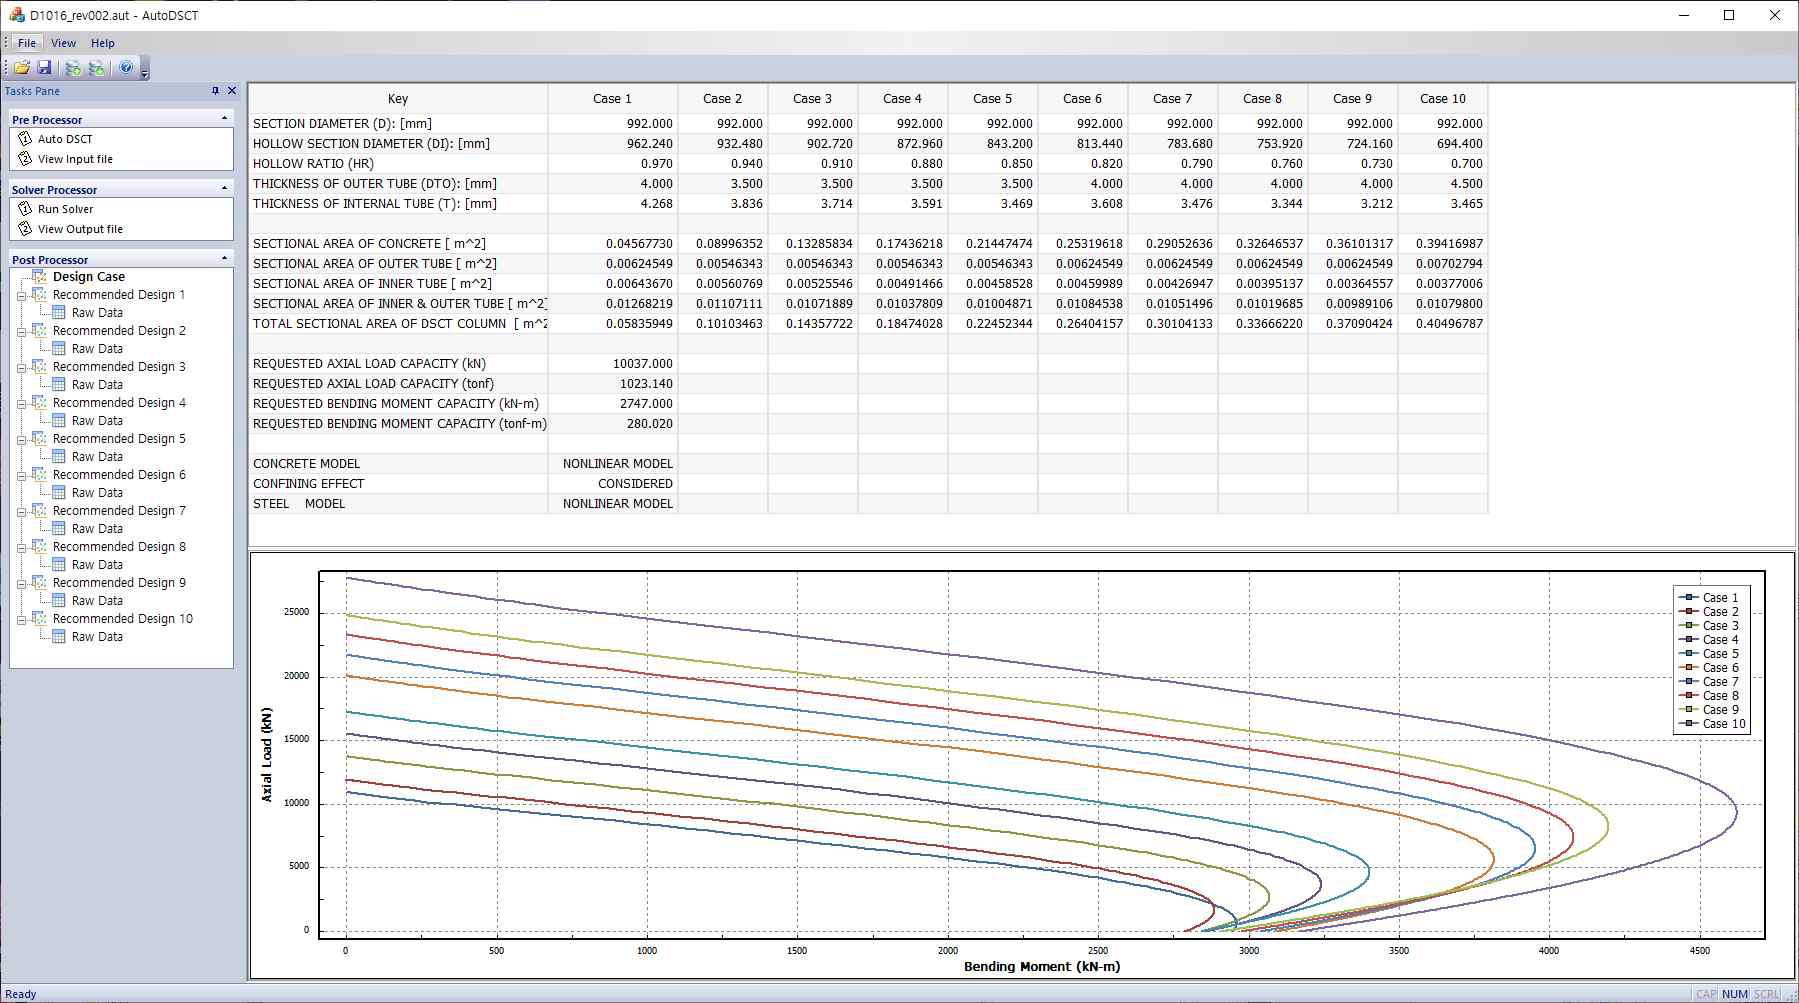Image resolution: width=1799 pixels, height=1003 pixels.
Task: Collapse Recommended Design 9 node
Action: coord(21,583)
